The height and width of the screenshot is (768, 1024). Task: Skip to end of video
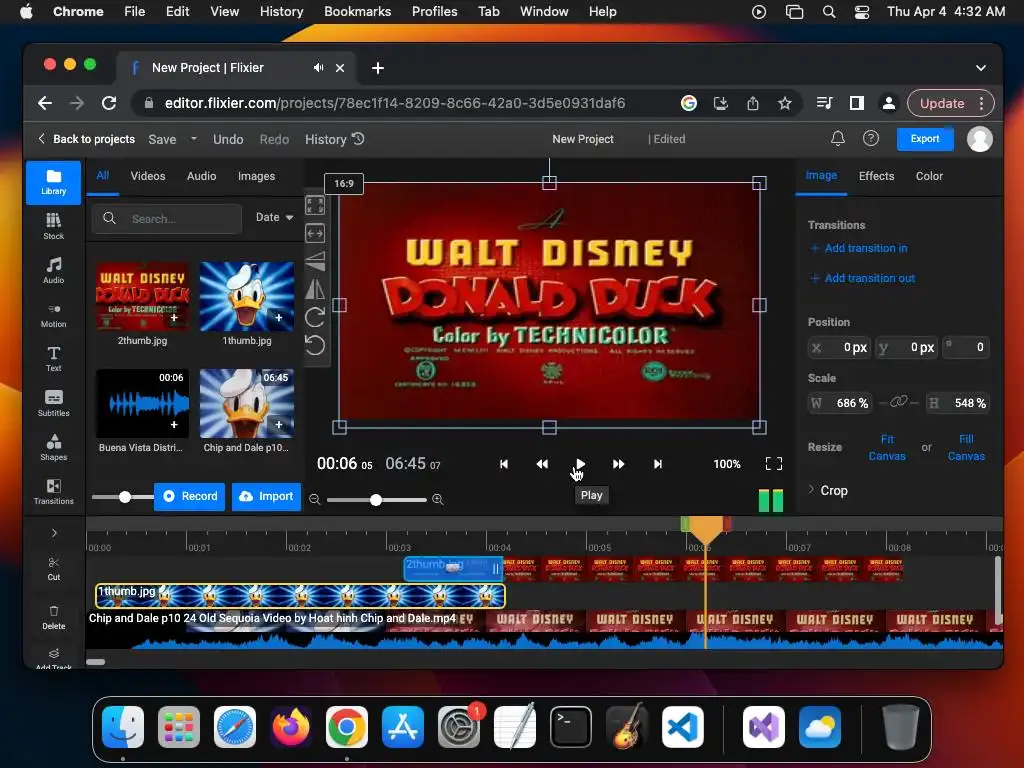658,464
